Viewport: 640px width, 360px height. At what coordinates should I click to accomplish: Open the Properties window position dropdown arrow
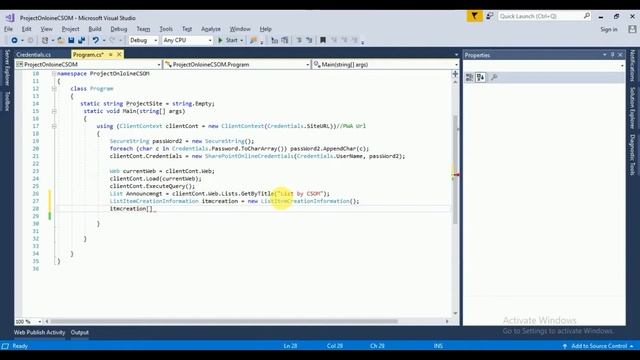point(604,55)
